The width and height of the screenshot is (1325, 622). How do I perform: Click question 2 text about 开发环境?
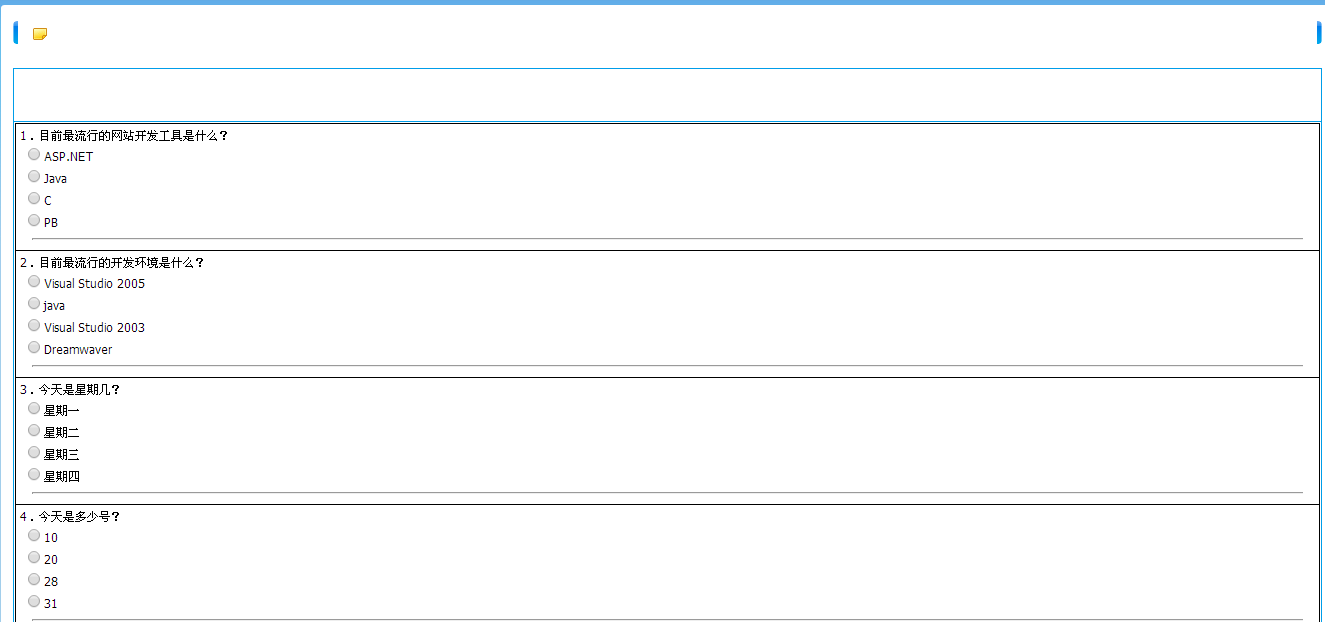(121, 263)
